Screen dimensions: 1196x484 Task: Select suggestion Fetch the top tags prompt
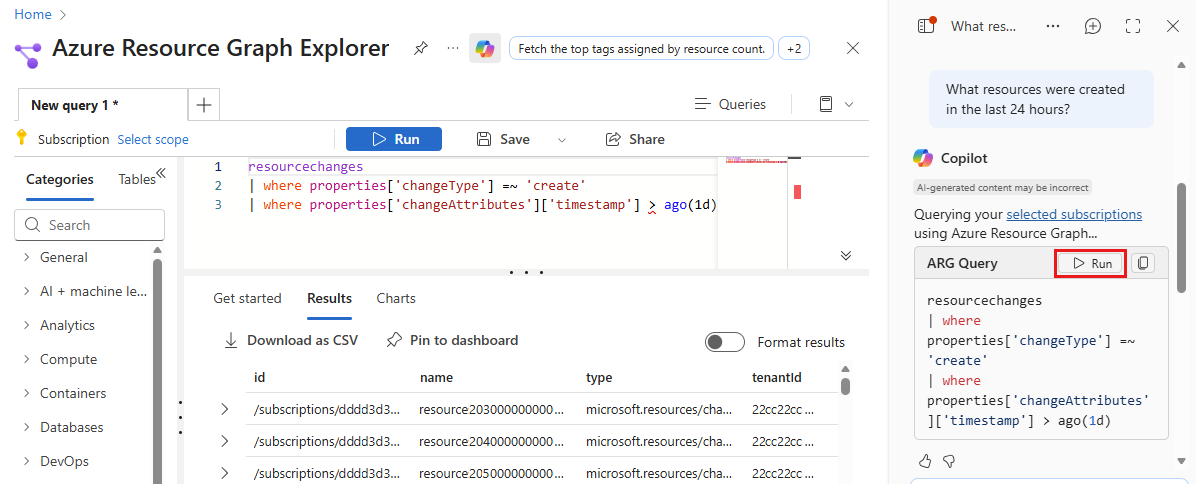pos(641,48)
